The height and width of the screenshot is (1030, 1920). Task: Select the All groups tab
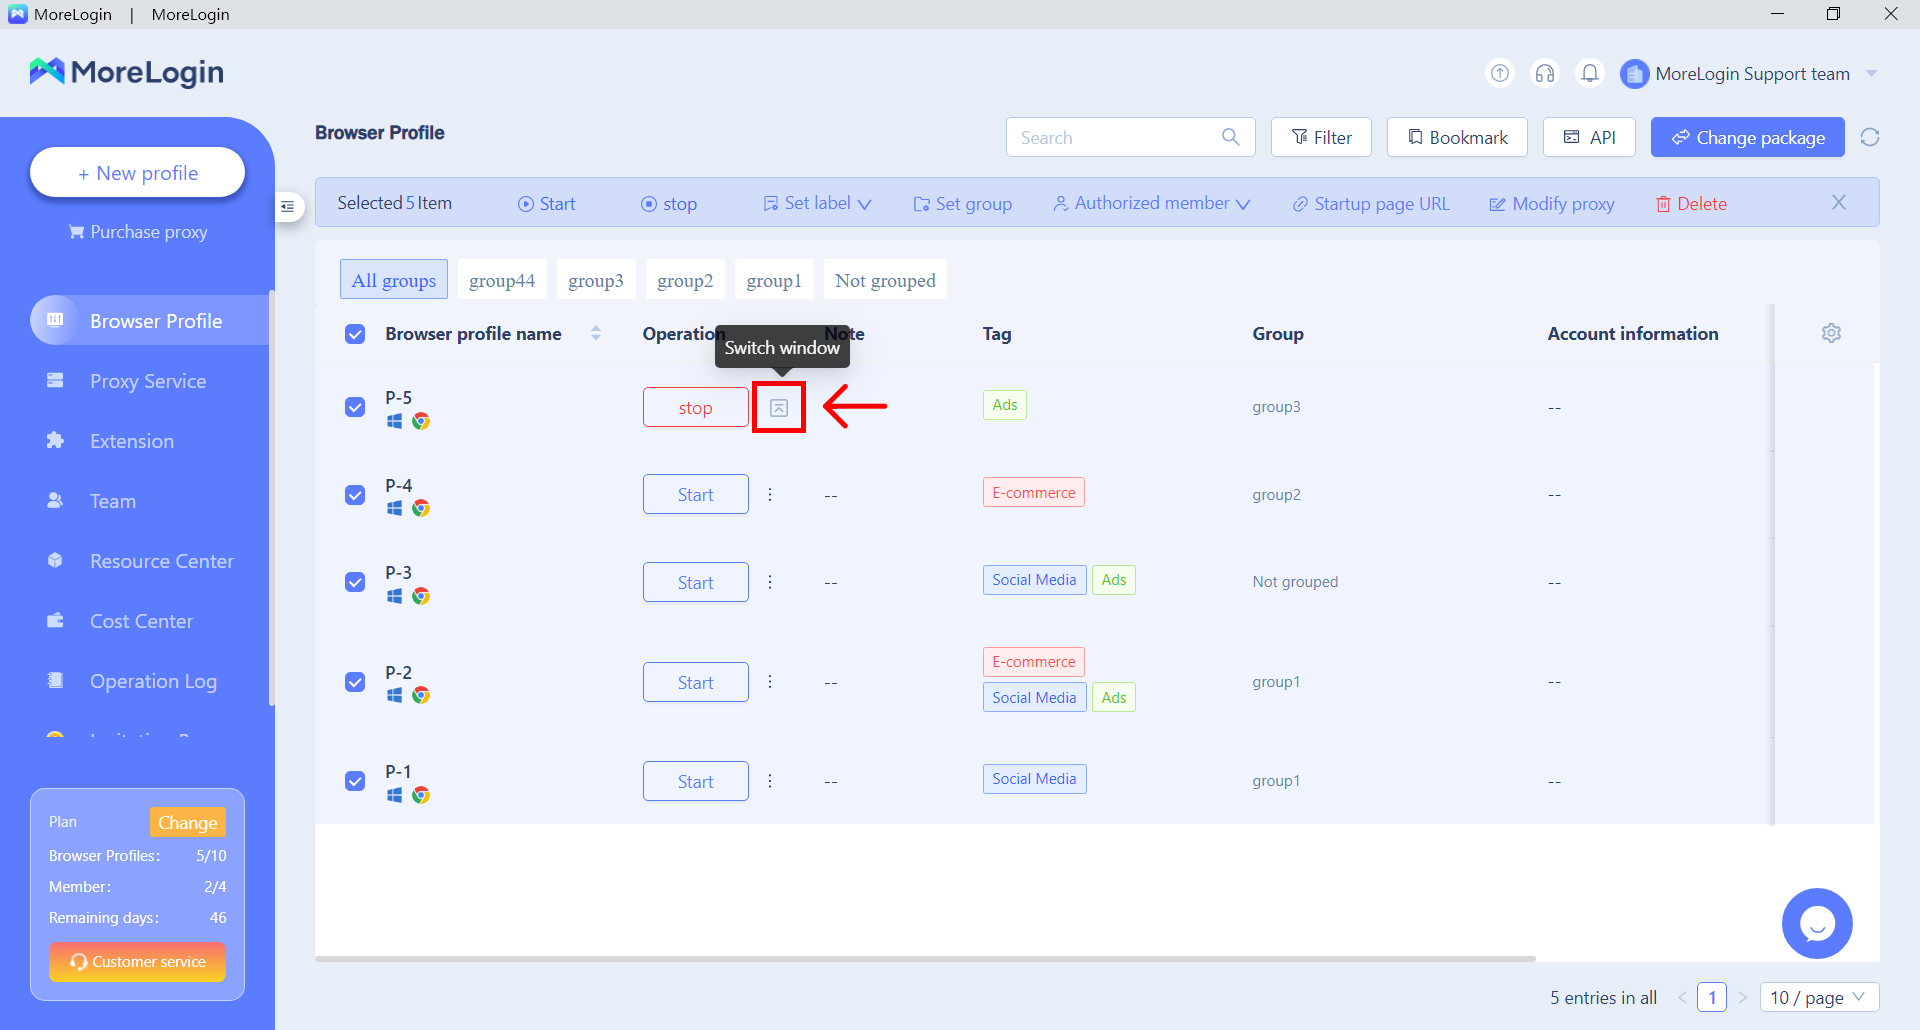click(394, 280)
